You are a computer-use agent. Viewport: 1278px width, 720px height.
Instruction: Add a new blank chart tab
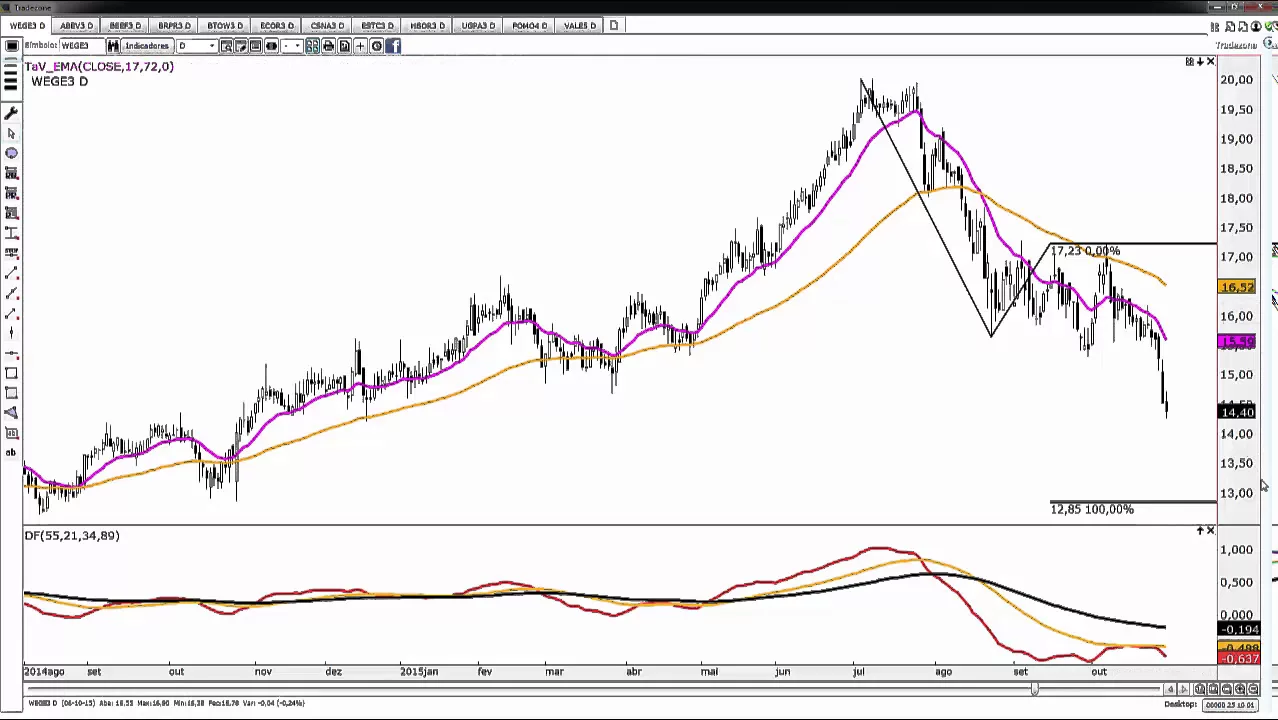[x=613, y=25]
